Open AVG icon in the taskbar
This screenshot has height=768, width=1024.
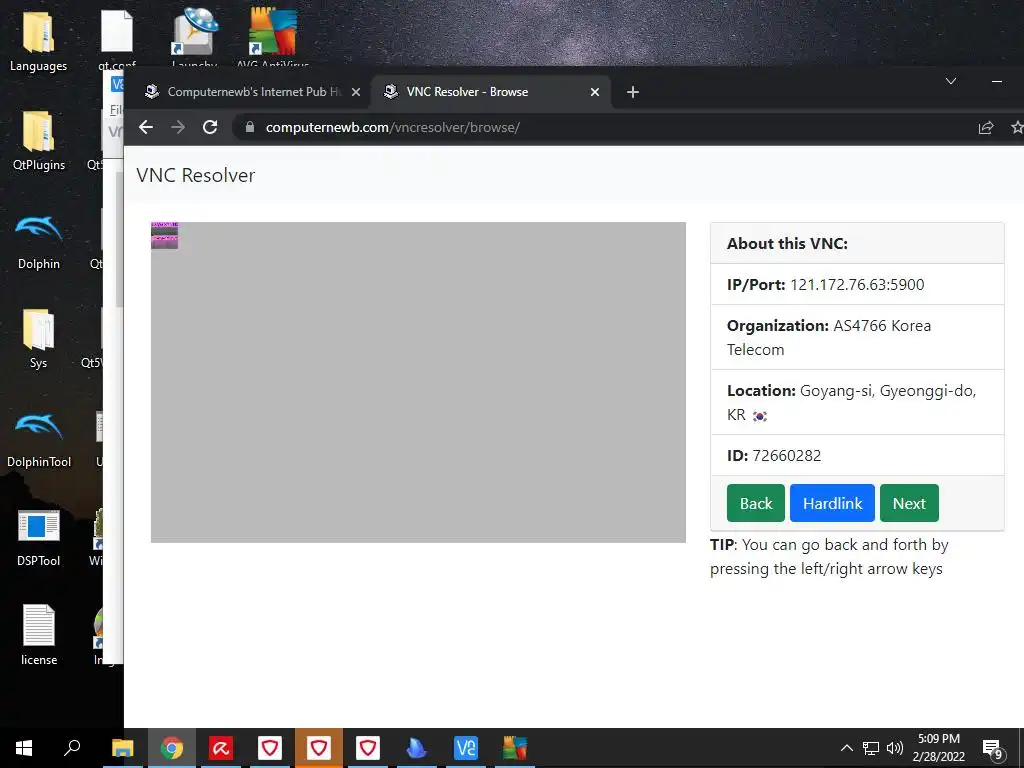[515, 748]
